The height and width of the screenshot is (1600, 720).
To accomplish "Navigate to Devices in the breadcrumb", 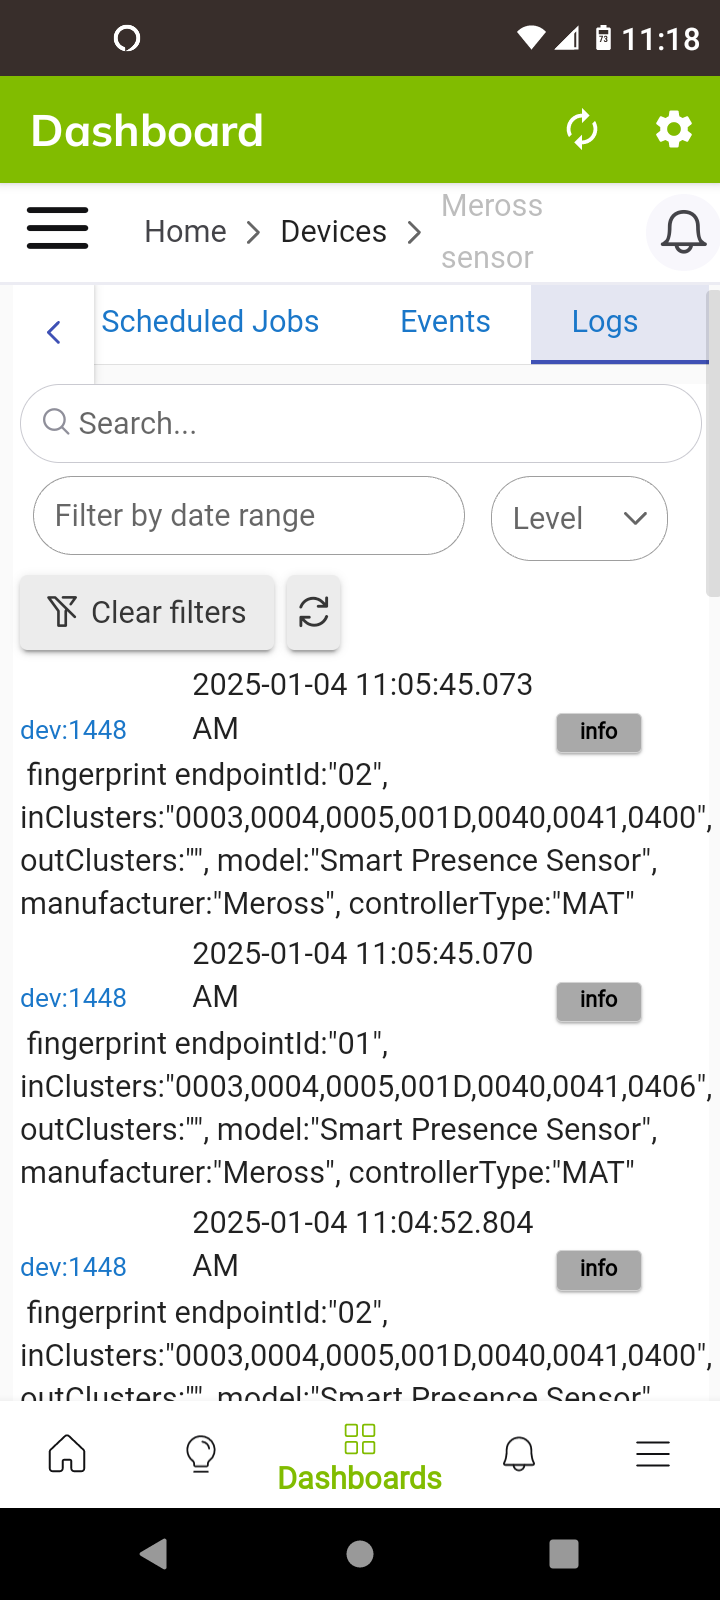I will tap(333, 231).
